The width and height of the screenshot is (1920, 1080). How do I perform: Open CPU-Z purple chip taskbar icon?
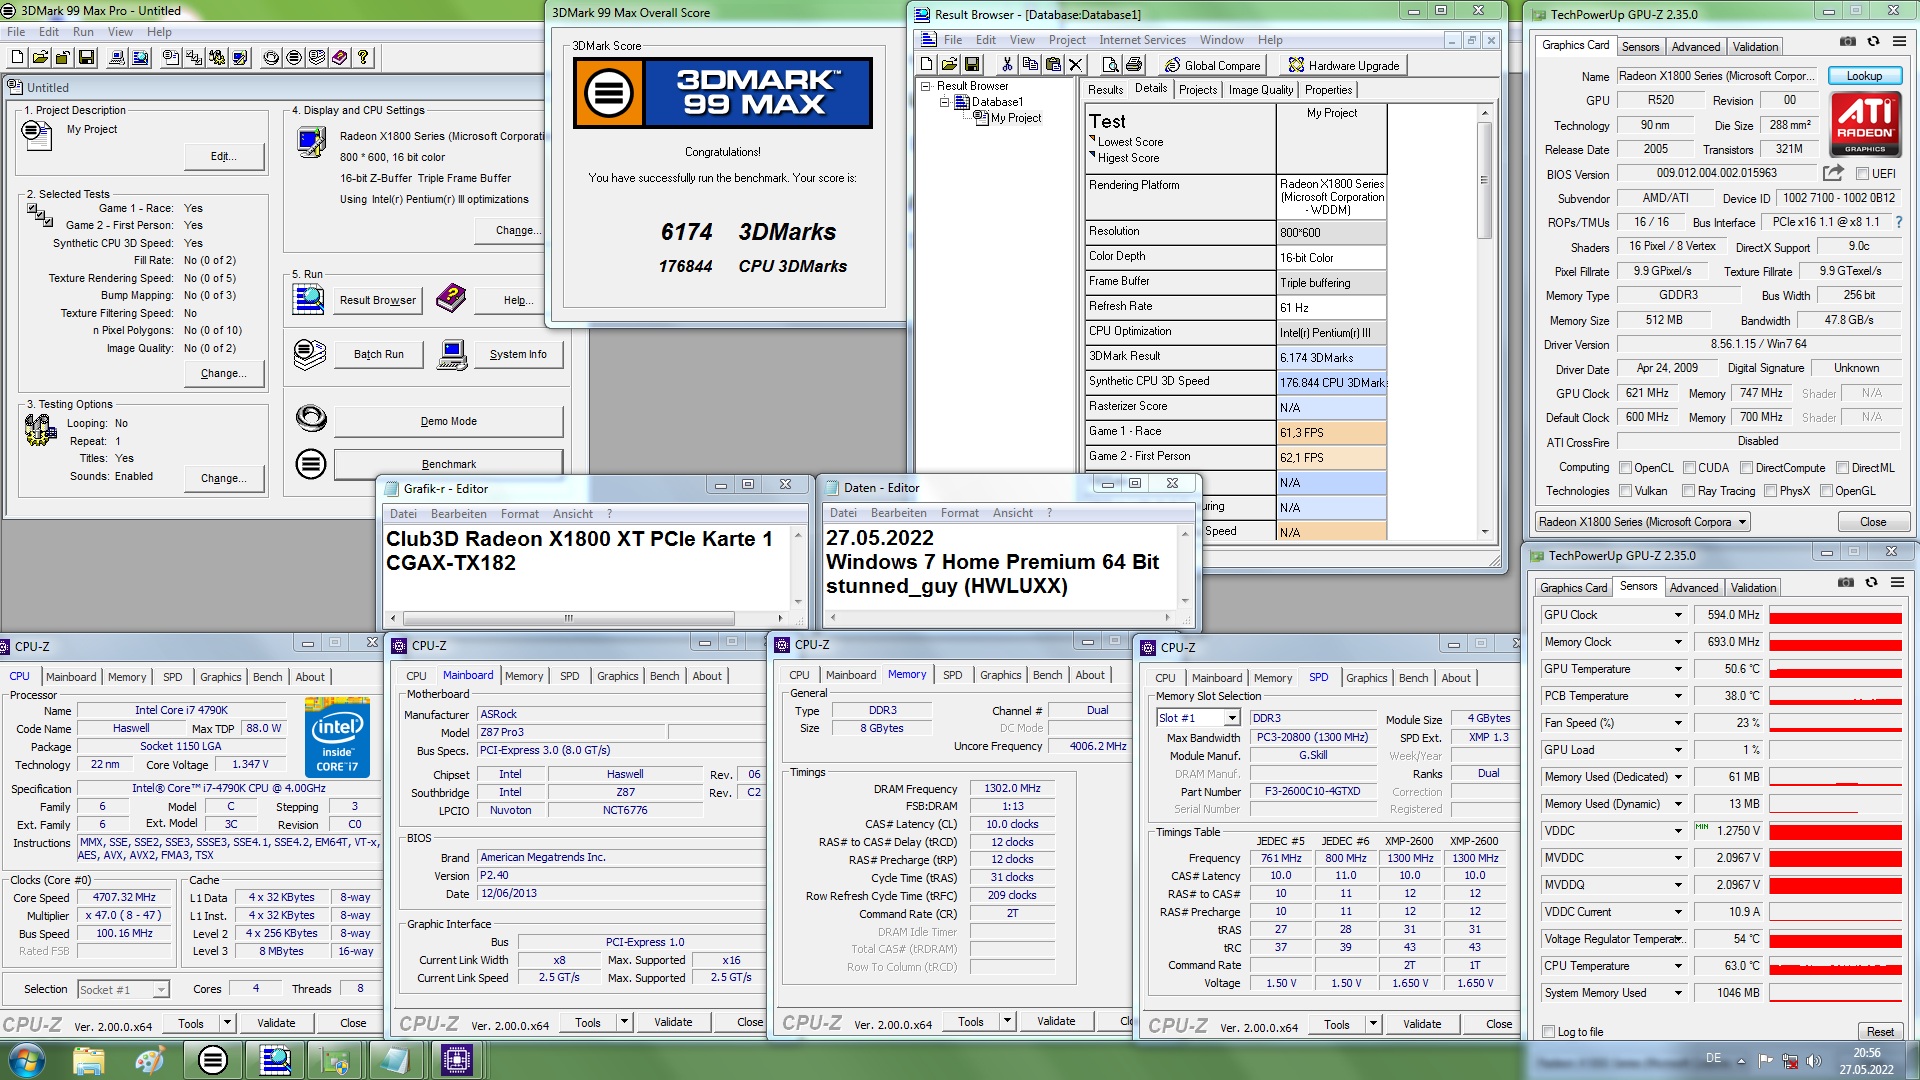[x=456, y=1060]
